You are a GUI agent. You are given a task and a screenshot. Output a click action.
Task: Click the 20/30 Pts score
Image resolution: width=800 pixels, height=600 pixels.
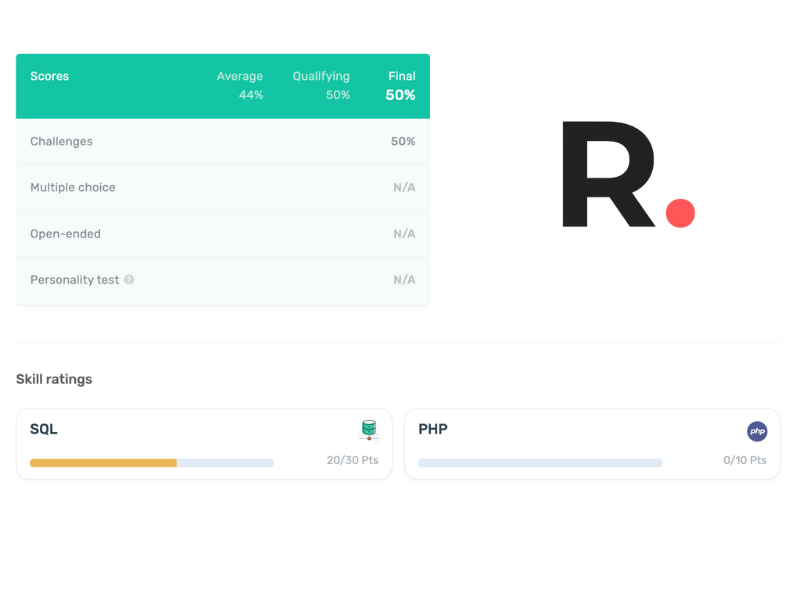pyautogui.click(x=353, y=460)
